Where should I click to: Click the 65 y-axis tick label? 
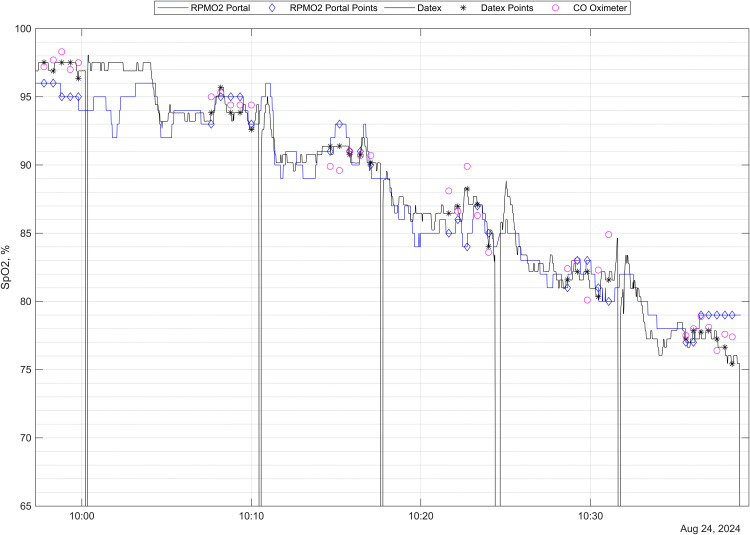26,506
